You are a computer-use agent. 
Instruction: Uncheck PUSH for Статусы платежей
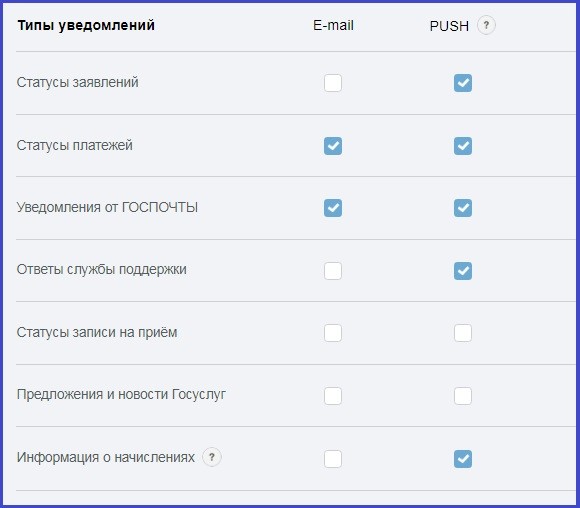click(x=463, y=146)
